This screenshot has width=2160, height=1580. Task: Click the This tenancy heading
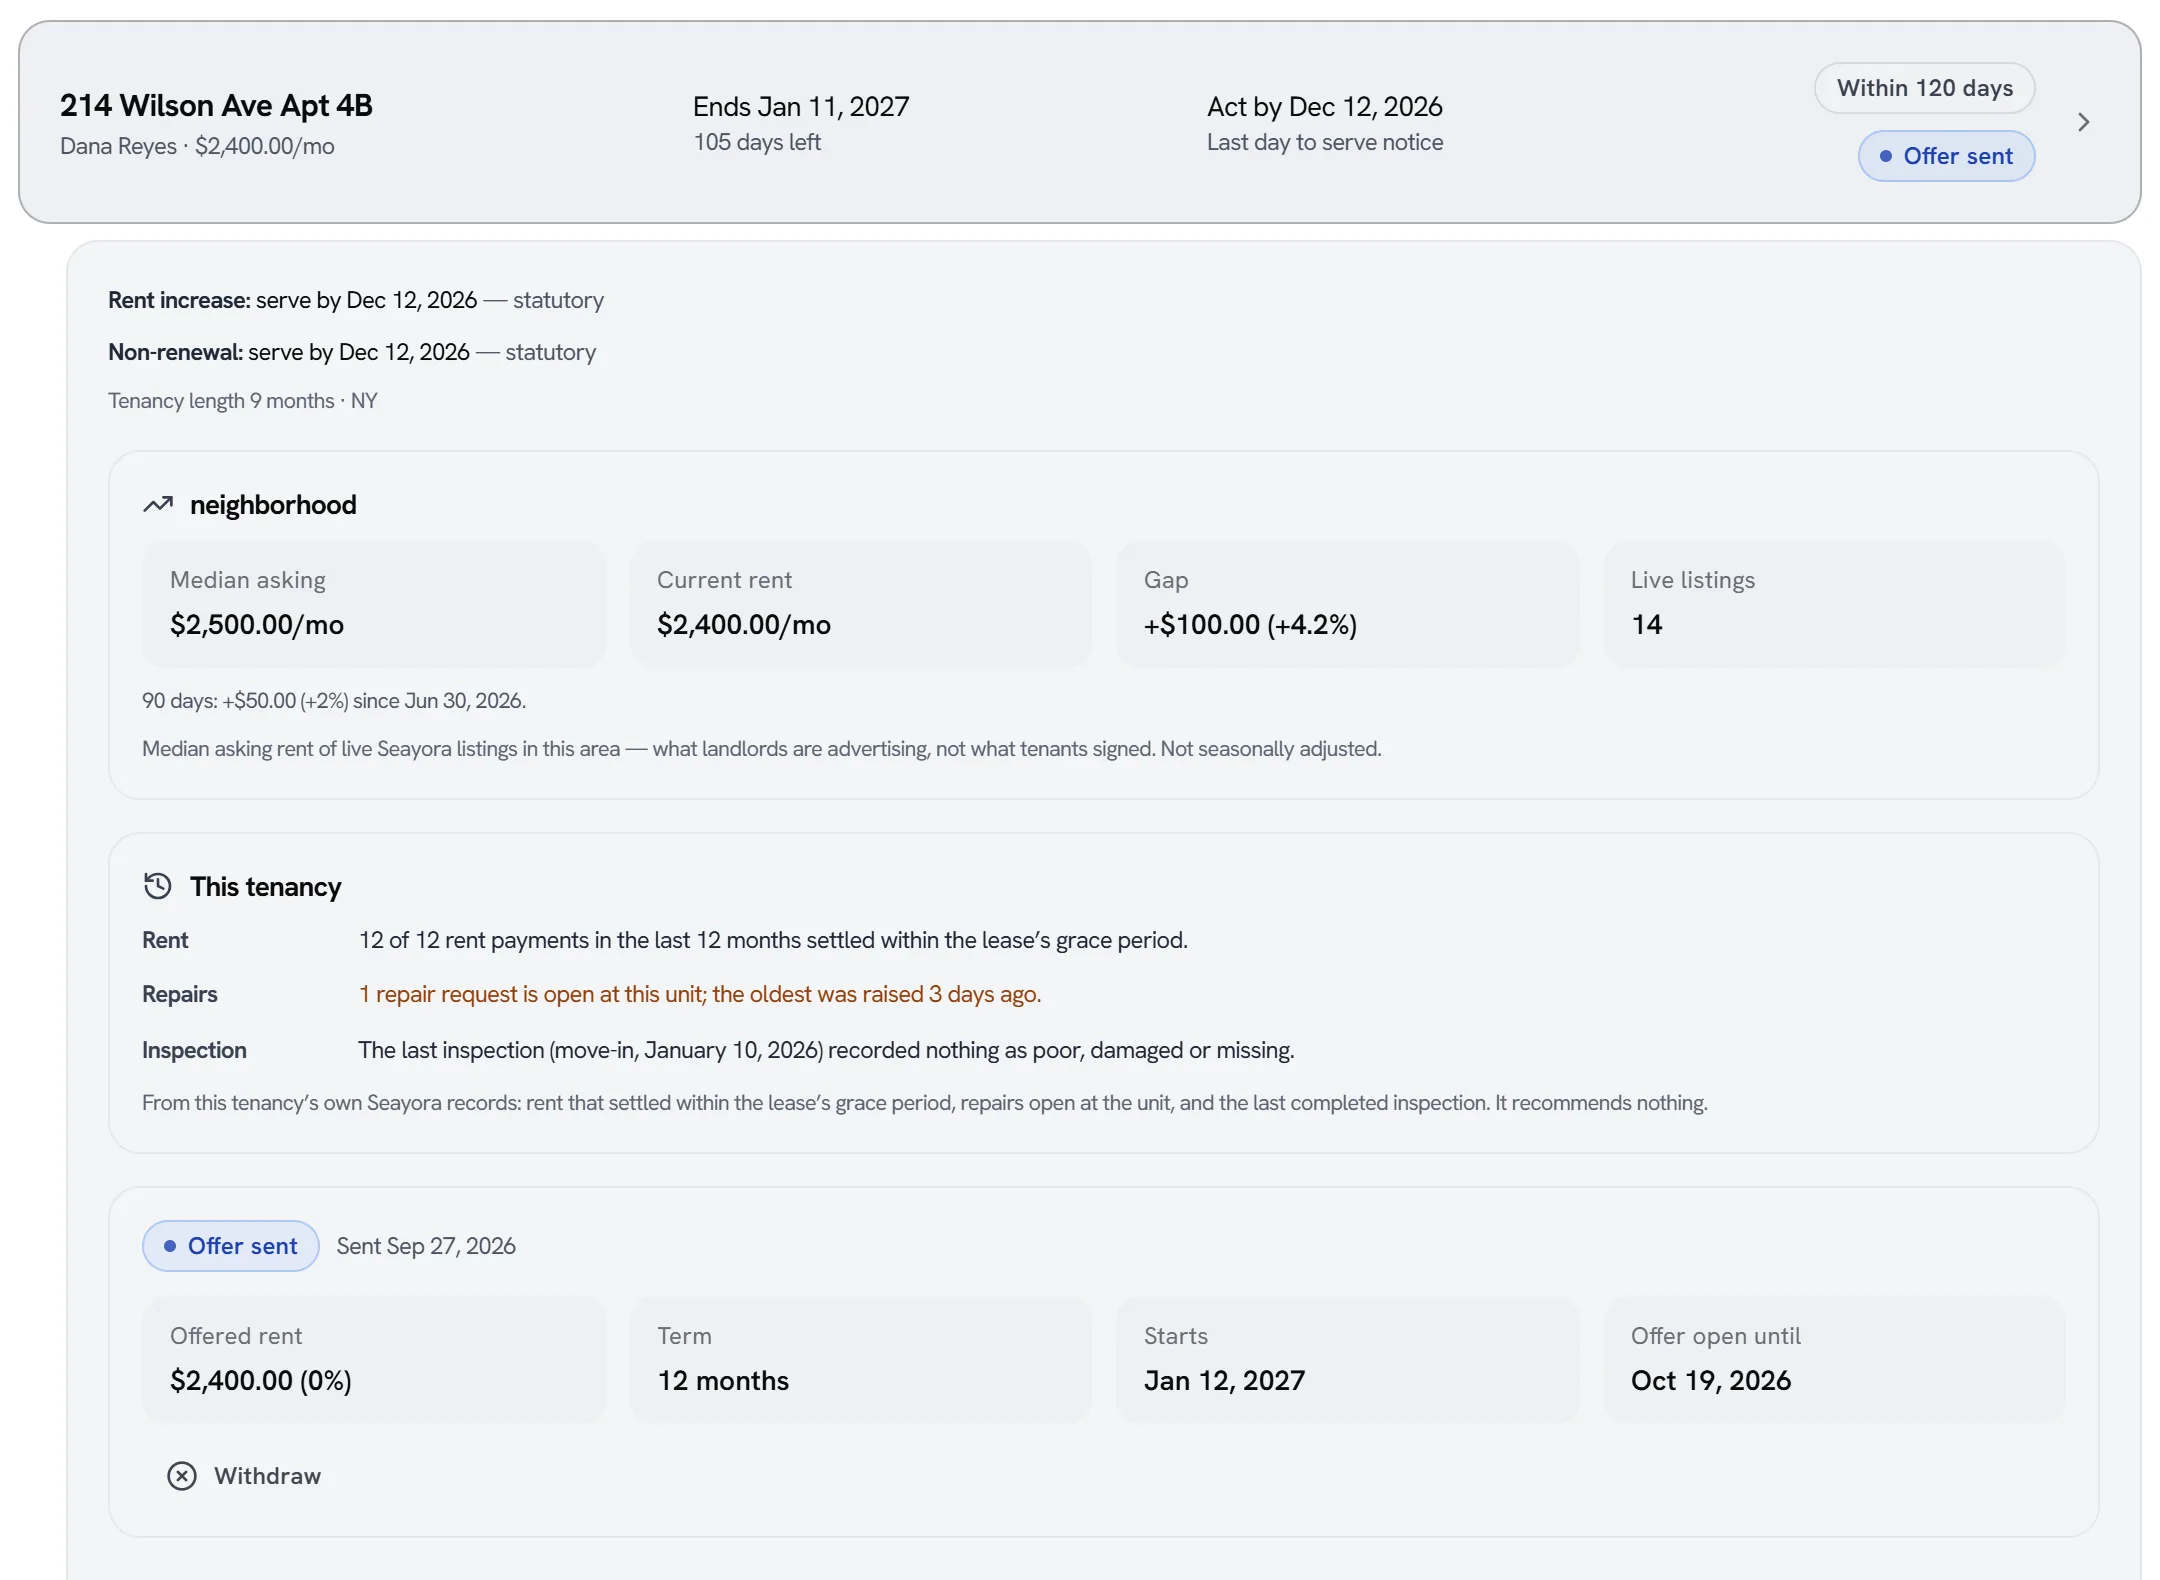(x=266, y=887)
